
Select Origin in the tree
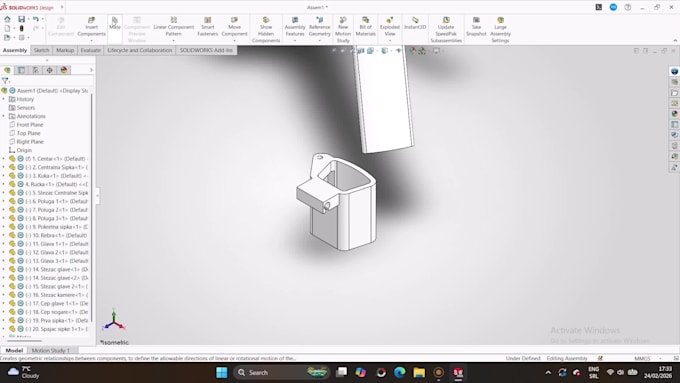pos(24,150)
